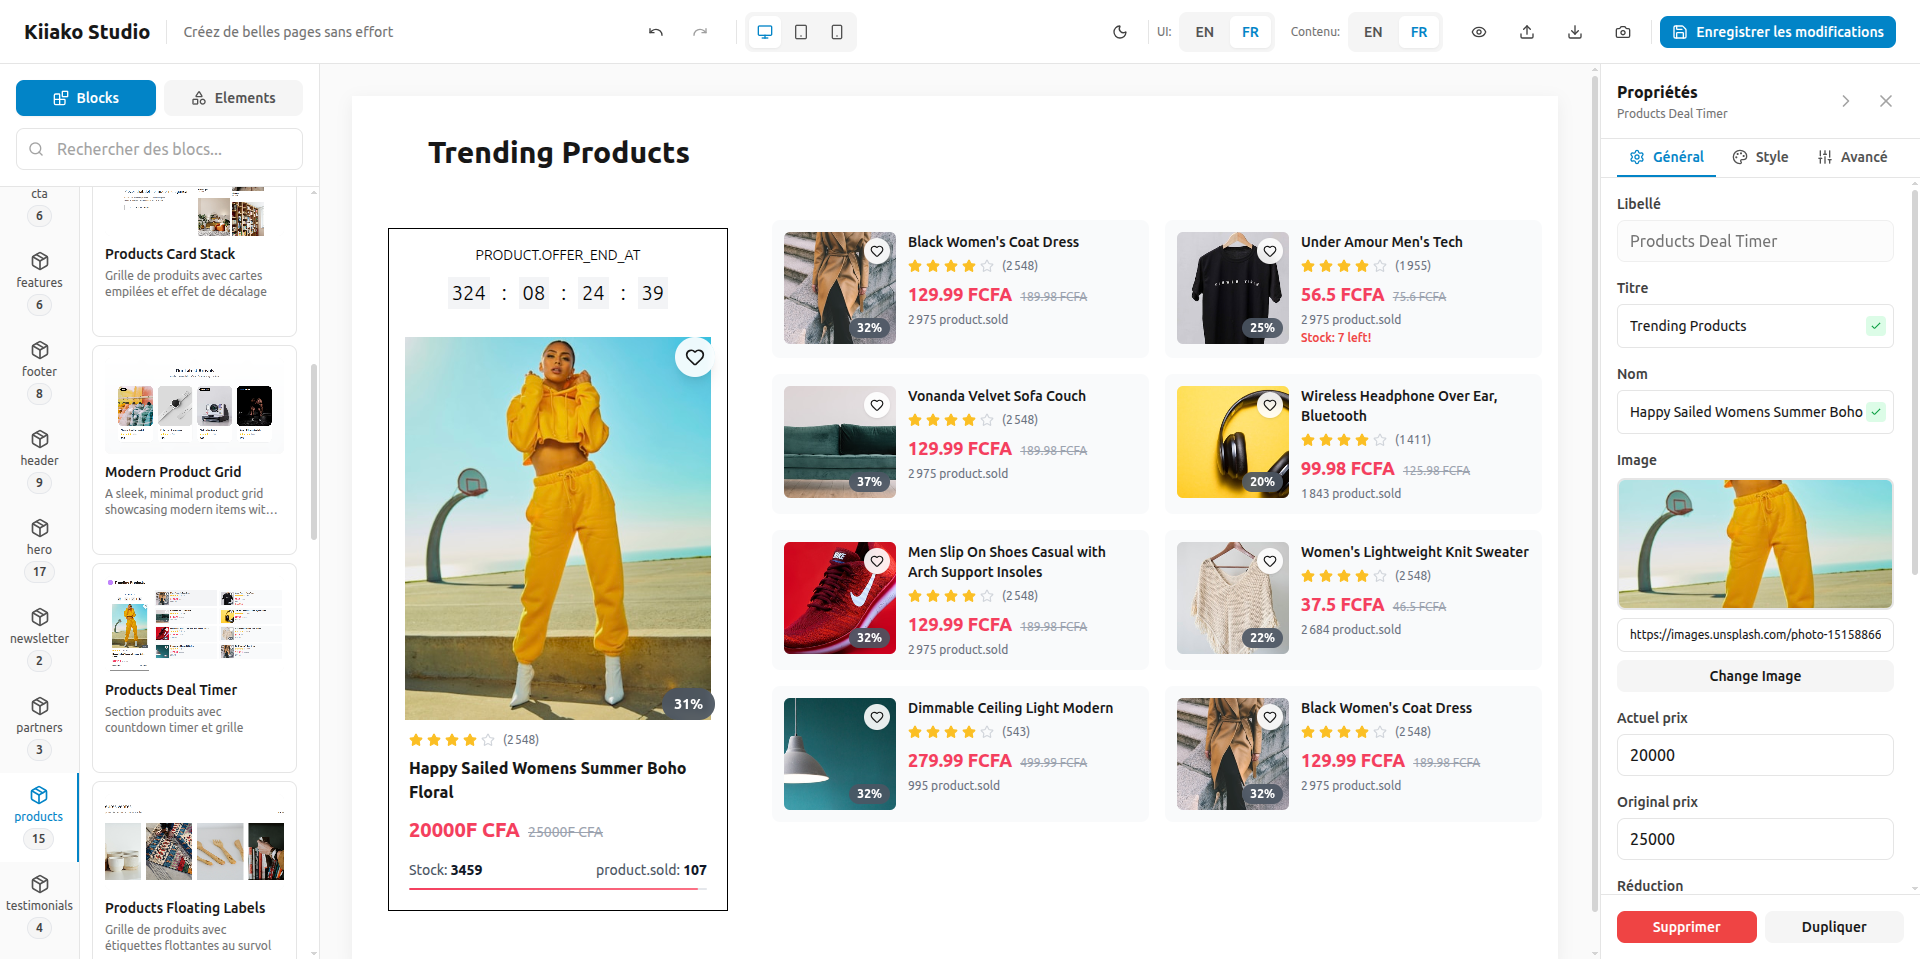Toggle heart on Wireless Headphone product
The image size is (1920, 959).
pos(1270,405)
